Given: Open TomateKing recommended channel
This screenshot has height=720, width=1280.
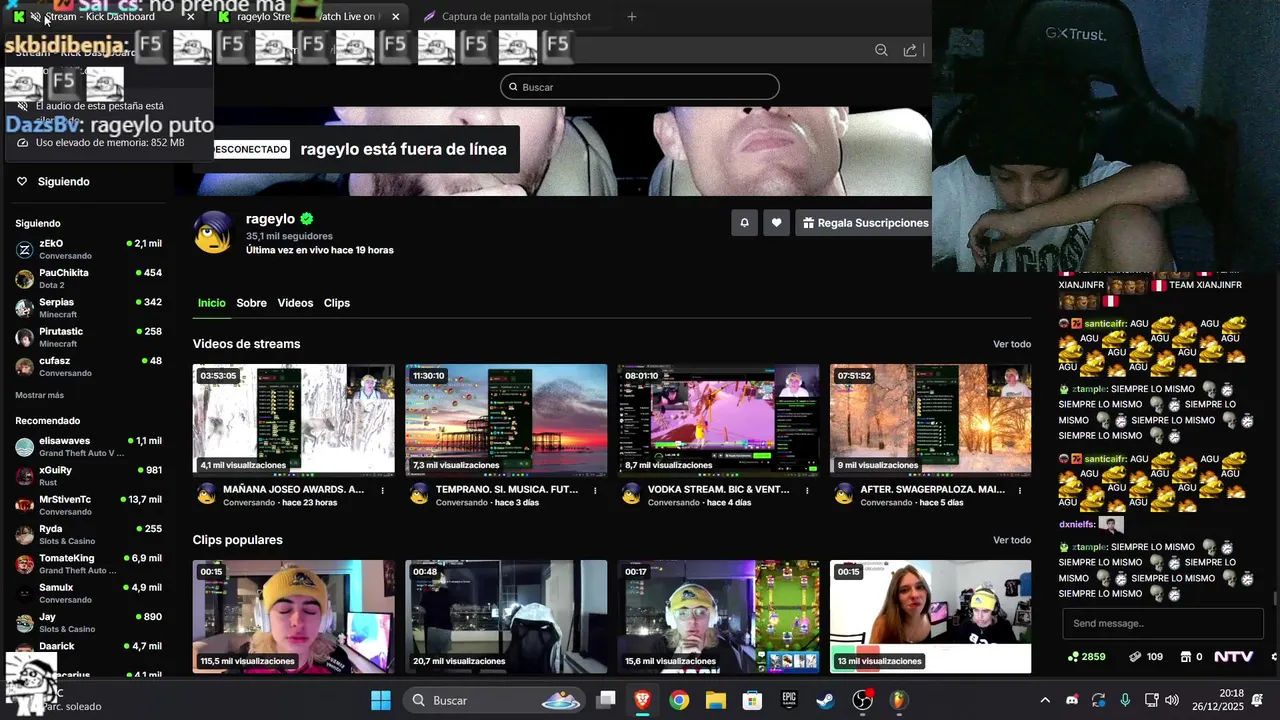Looking at the screenshot, I should coord(88,563).
